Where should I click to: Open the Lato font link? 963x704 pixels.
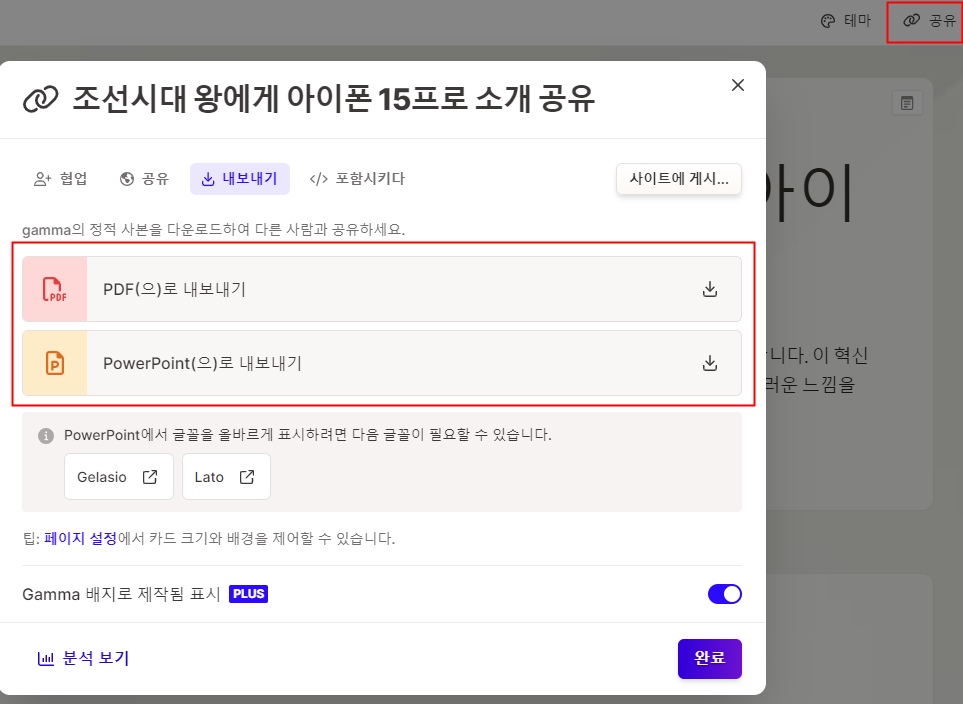(226, 477)
